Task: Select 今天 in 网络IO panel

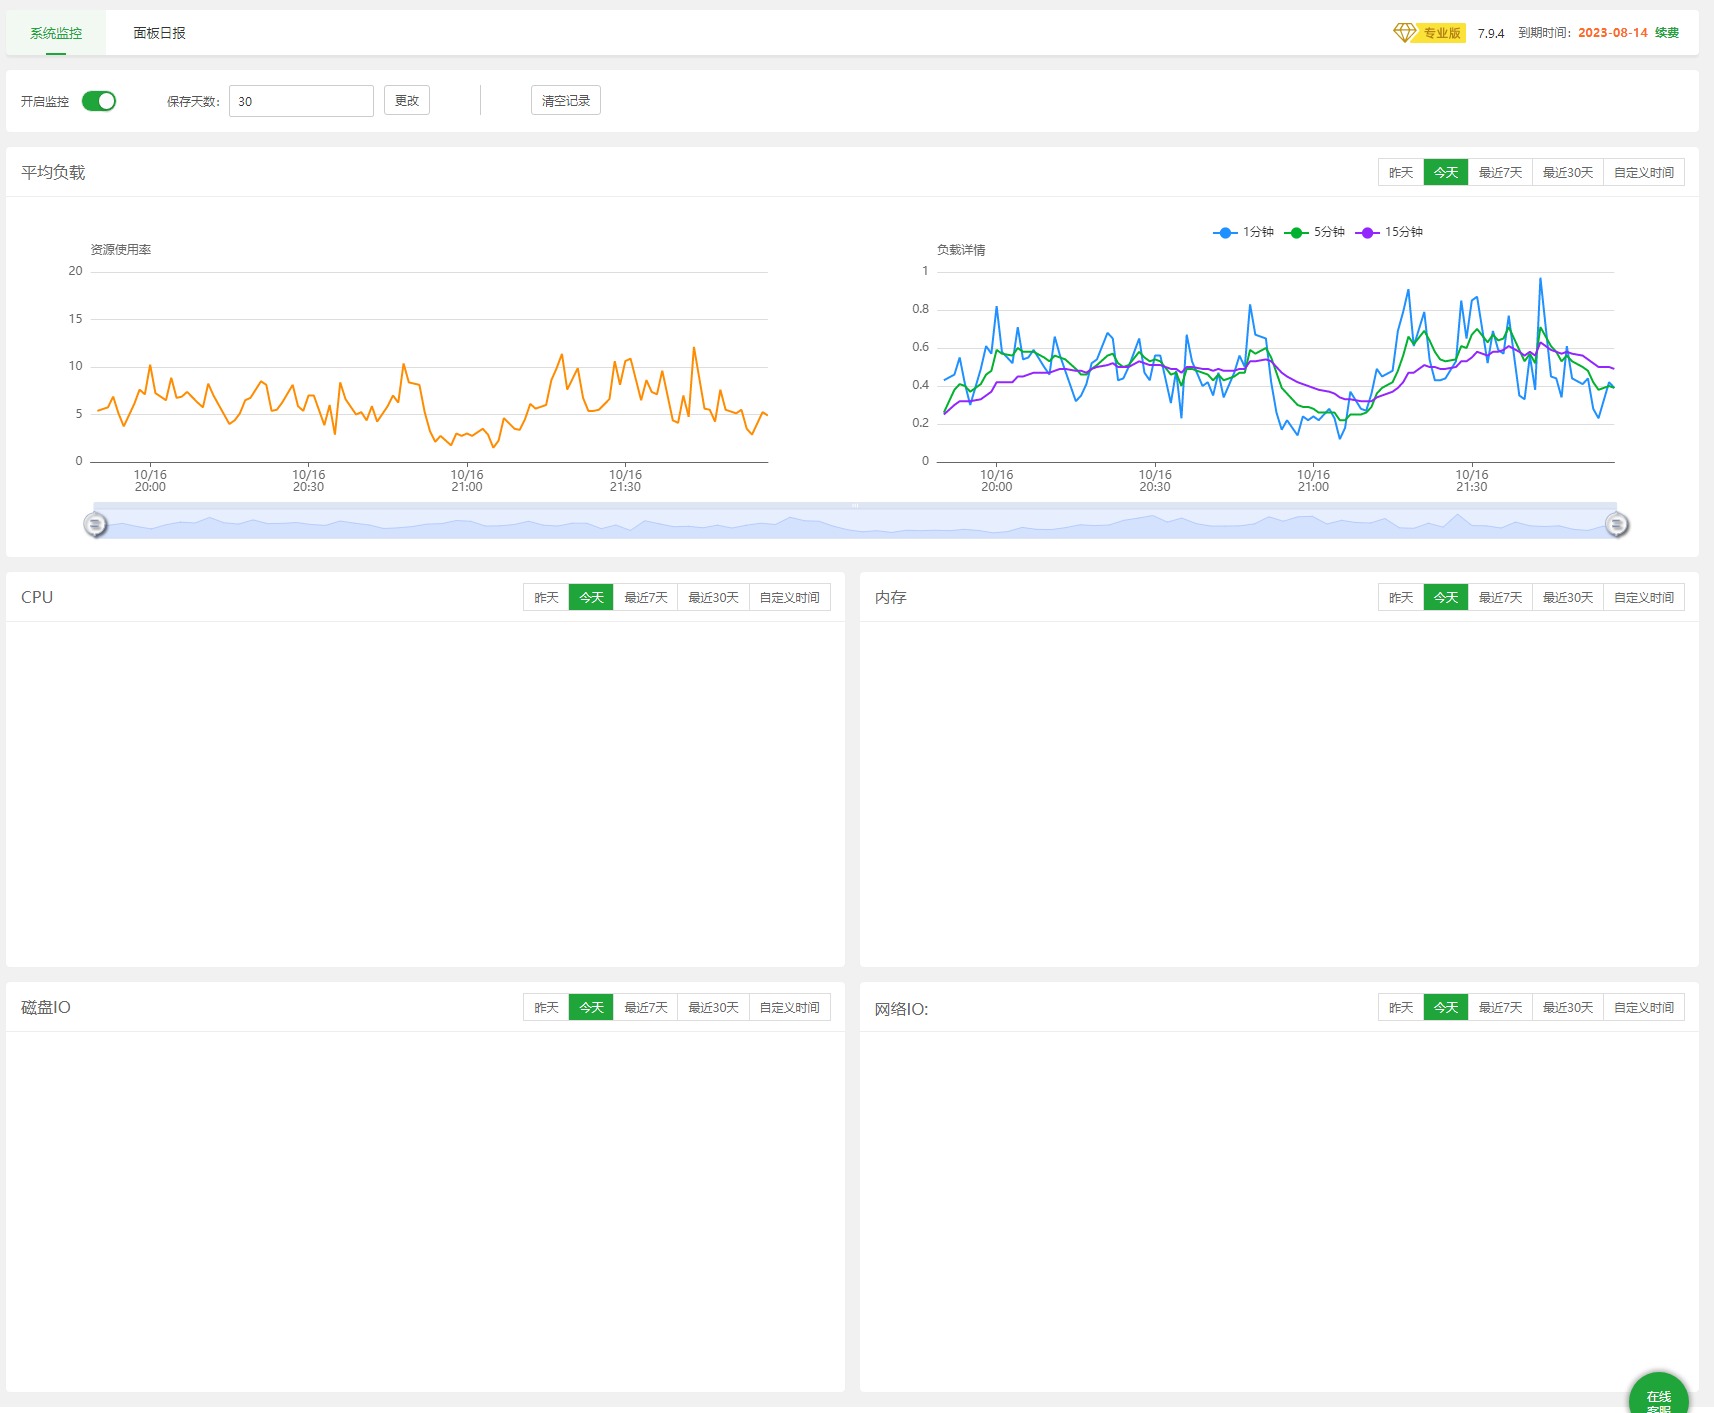Action: tap(1446, 1008)
